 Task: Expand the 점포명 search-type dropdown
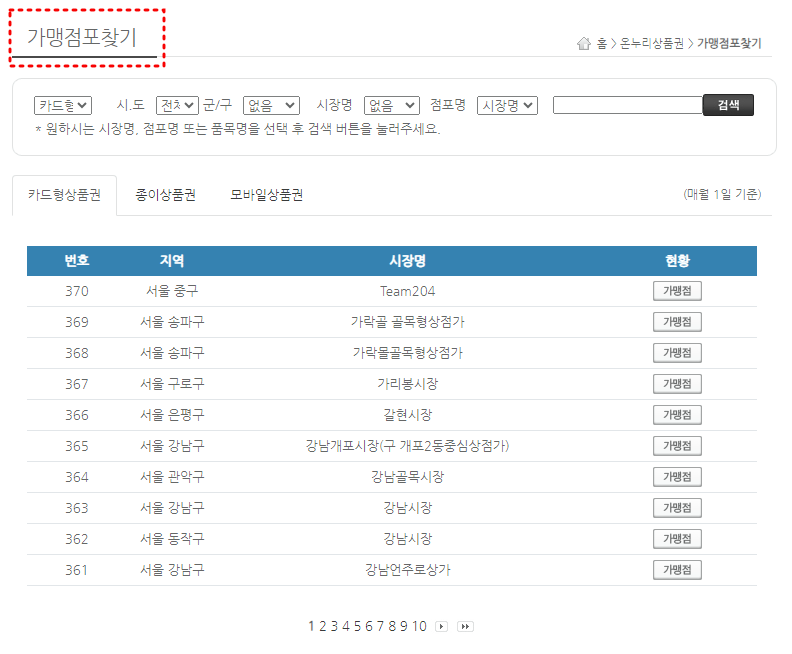pyautogui.click(x=507, y=106)
